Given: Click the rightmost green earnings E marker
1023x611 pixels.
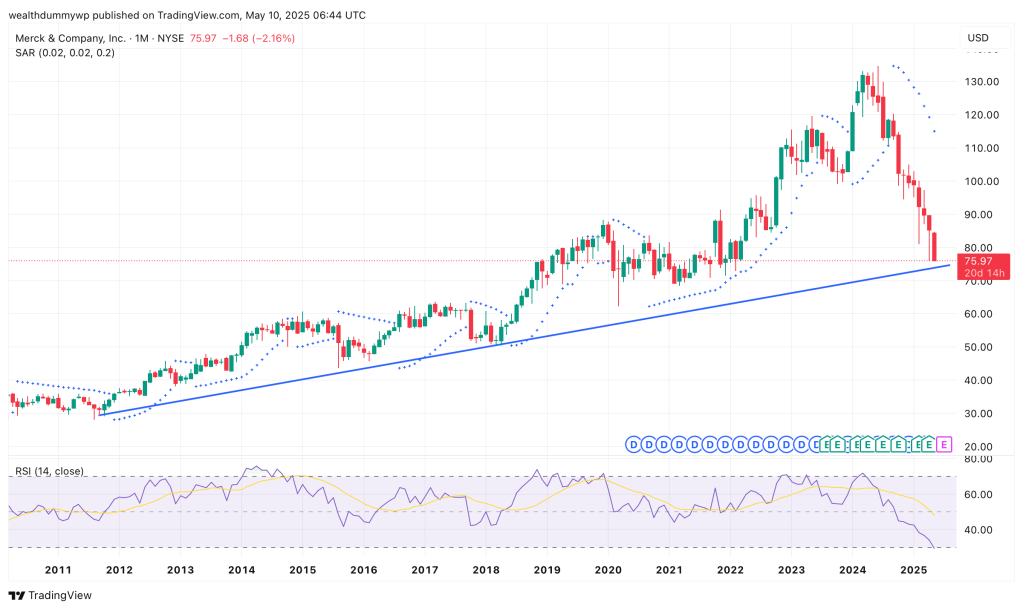Looking at the screenshot, I should pos(929,444).
